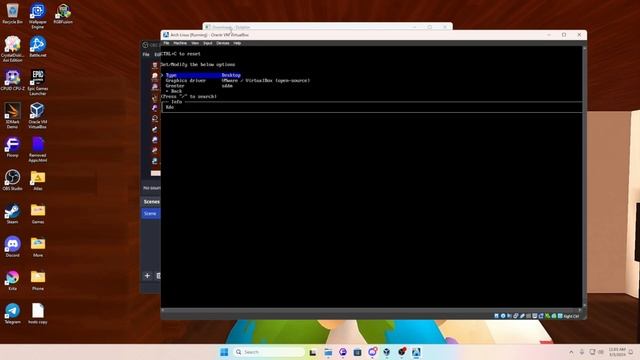Open File Explorer from the taskbar

pyautogui.click(x=328, y=352)
